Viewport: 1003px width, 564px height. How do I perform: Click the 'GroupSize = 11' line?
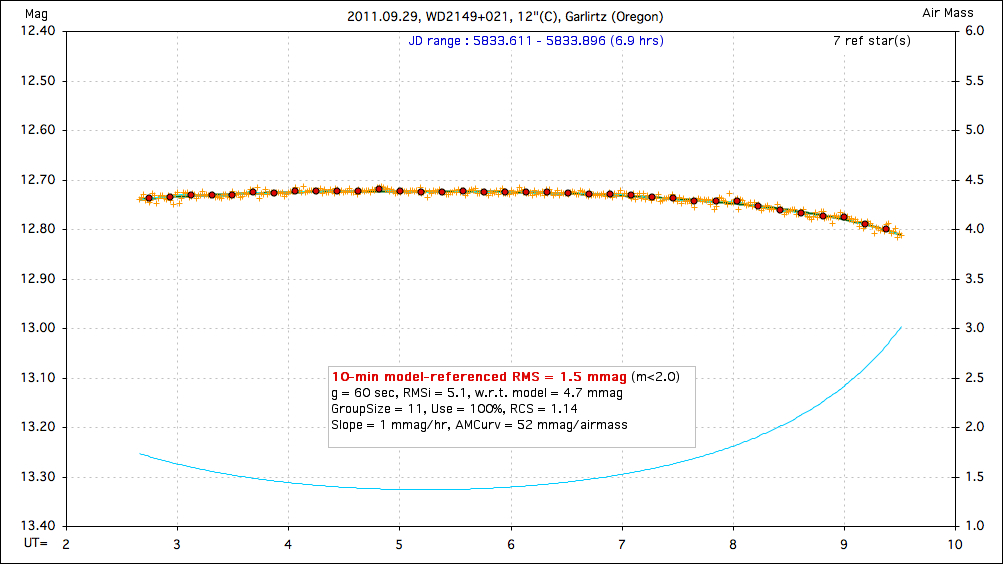[x=454, y=409]
